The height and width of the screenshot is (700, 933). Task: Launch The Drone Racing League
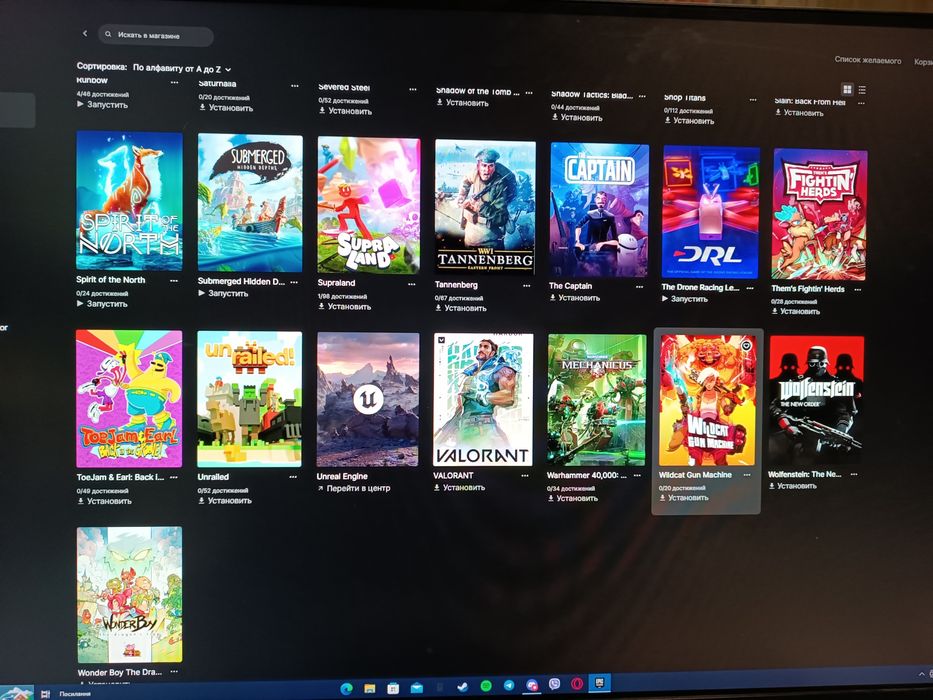pos(685,299)
